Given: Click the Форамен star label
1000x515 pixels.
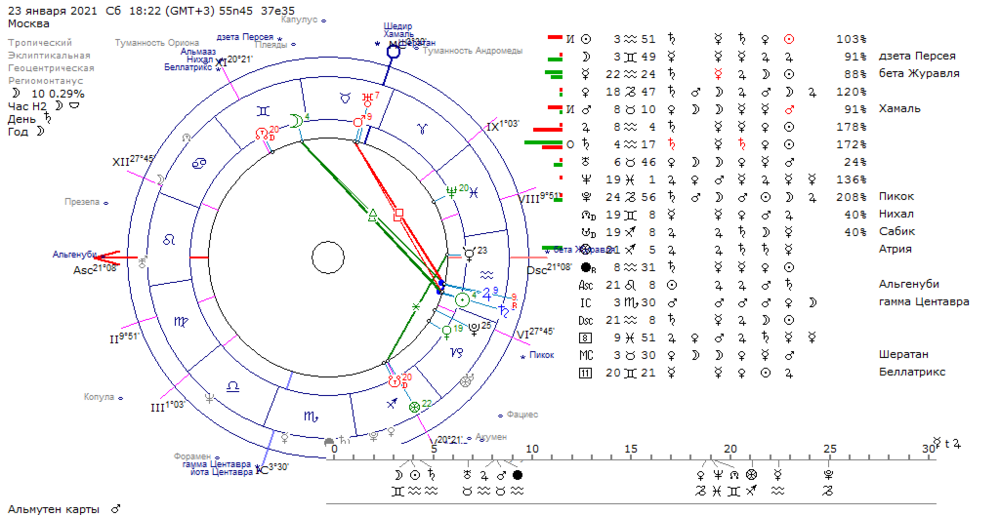Looking at the screenshot, I should click(192, 456).
